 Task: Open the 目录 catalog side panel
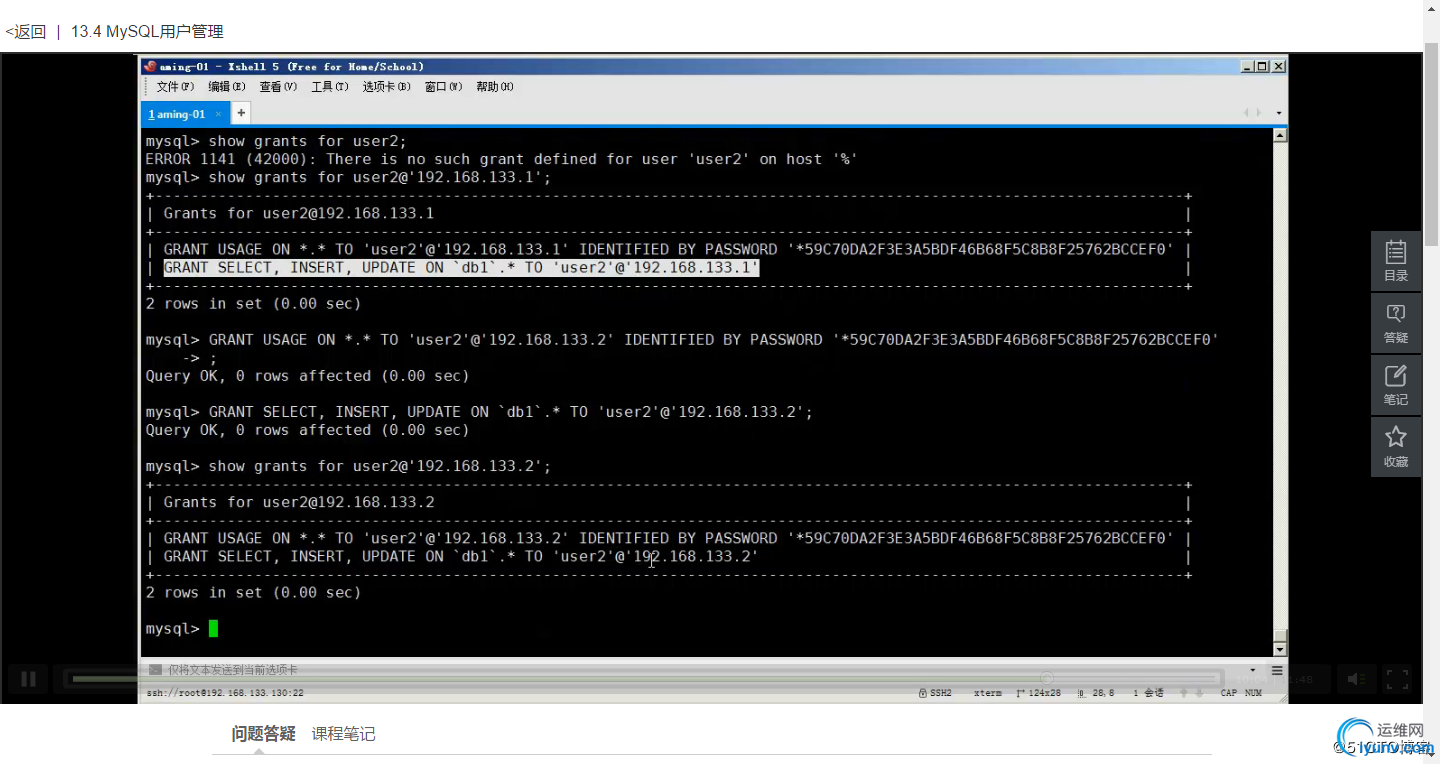1396,261
